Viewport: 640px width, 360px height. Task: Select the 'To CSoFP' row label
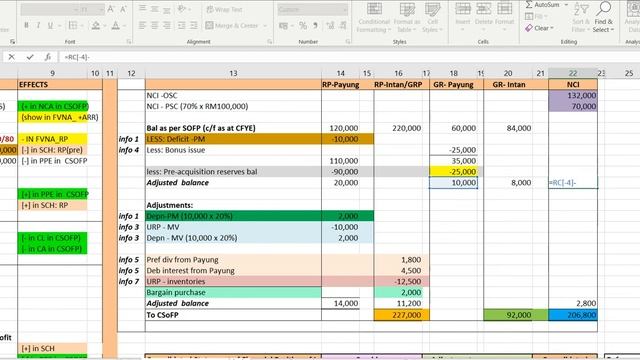[x=233, y=315]
